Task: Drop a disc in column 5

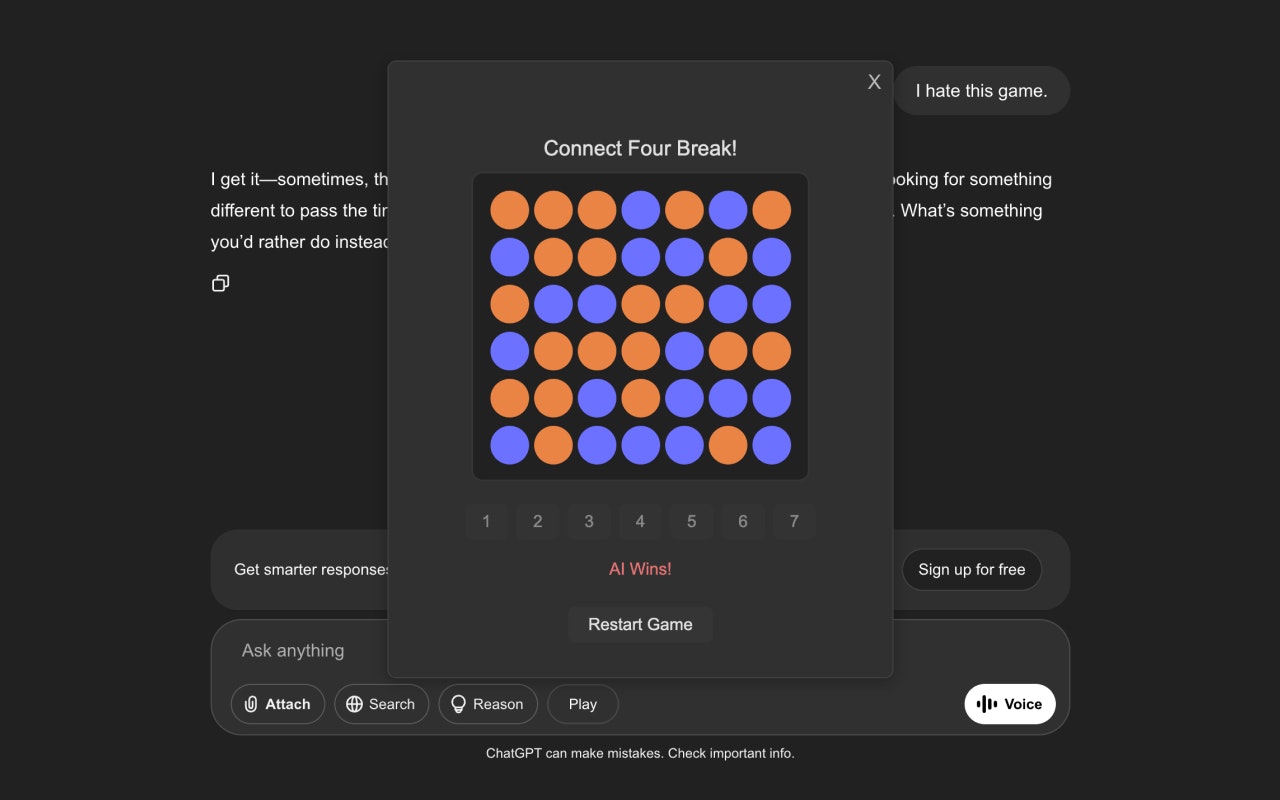Action: (691, 521)
